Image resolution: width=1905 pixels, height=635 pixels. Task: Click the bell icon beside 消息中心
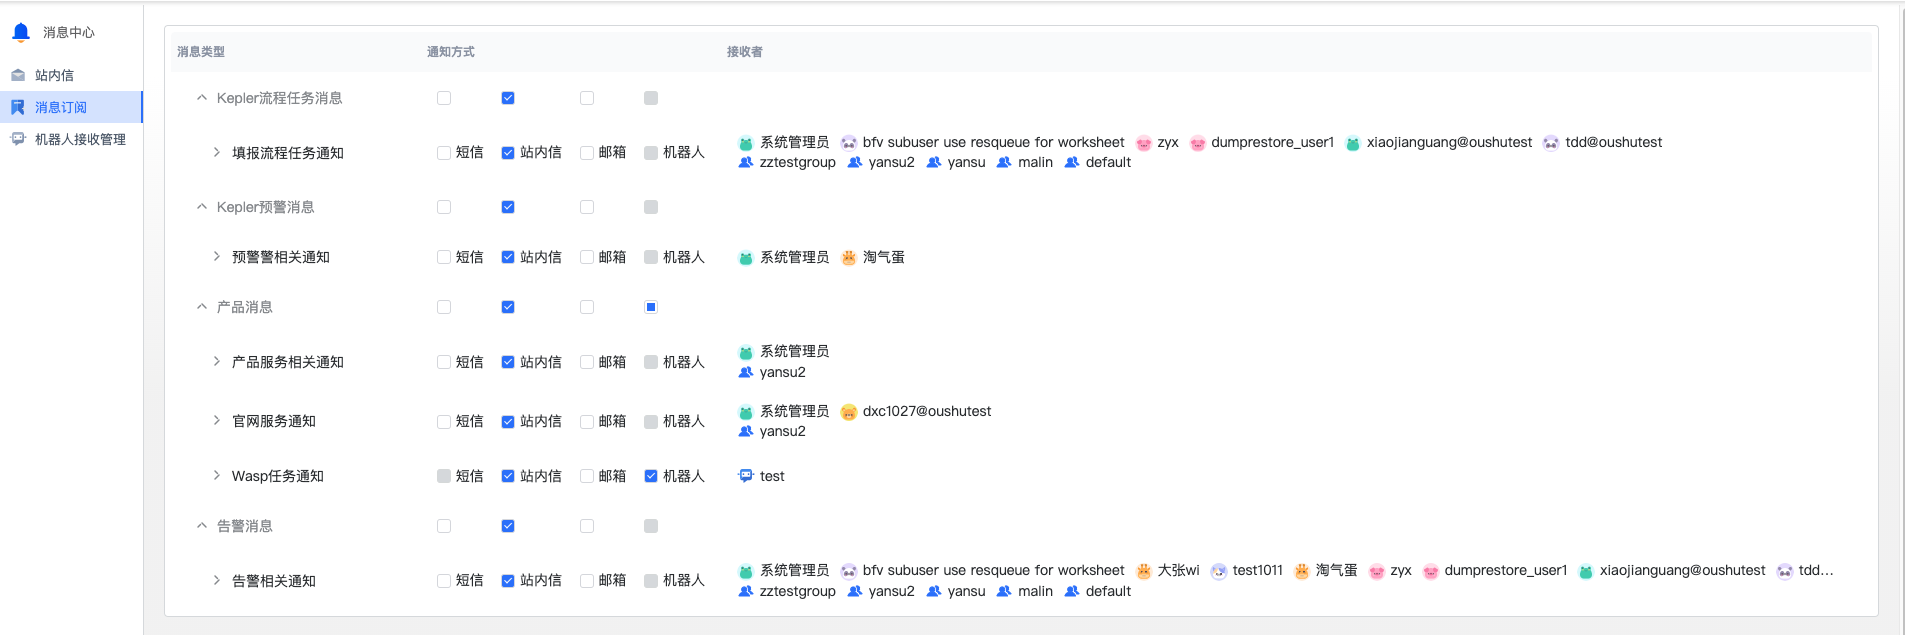click(21, 32)
